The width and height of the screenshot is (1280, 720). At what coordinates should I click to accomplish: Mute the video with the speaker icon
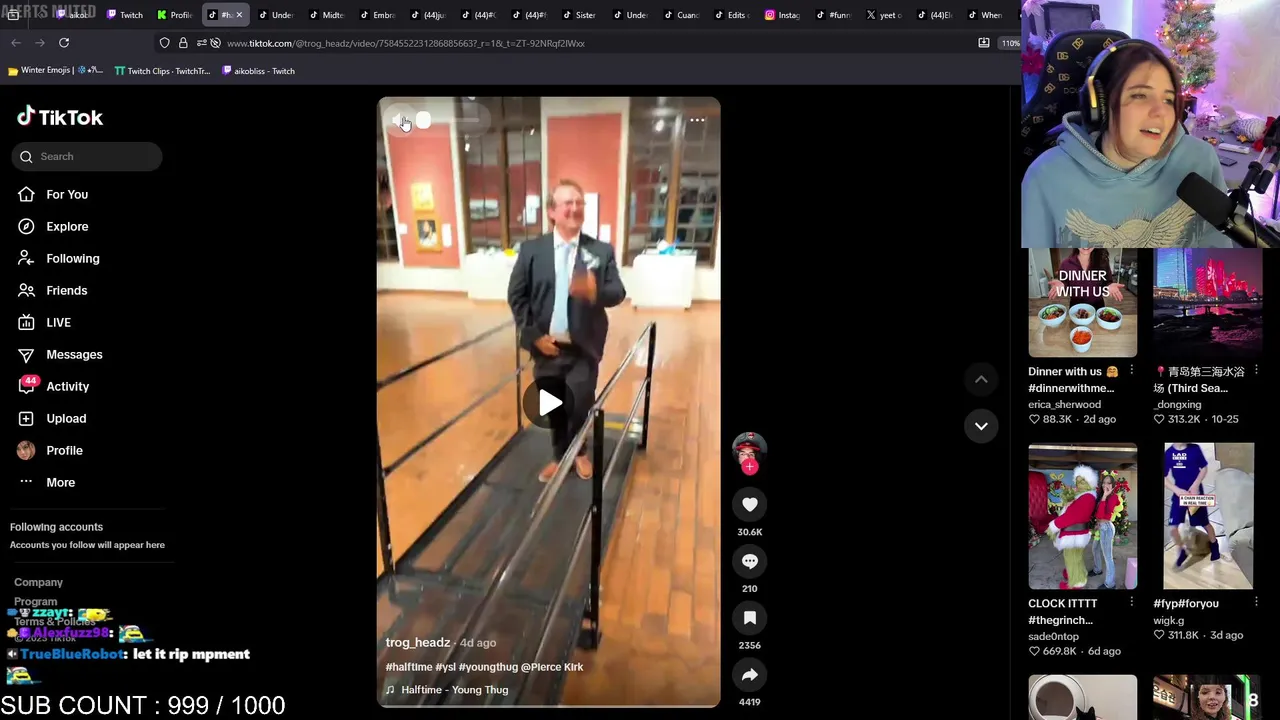tap(399, 120)
